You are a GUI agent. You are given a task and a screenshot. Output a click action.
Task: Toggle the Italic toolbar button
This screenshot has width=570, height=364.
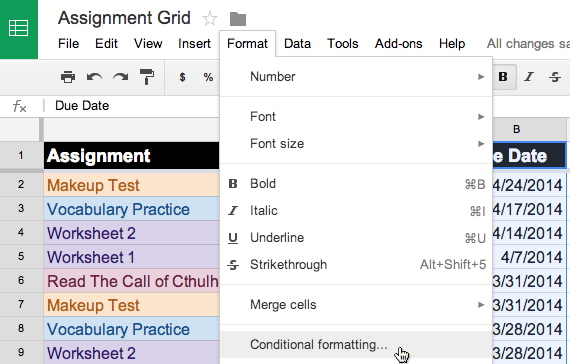coord(529,77)
